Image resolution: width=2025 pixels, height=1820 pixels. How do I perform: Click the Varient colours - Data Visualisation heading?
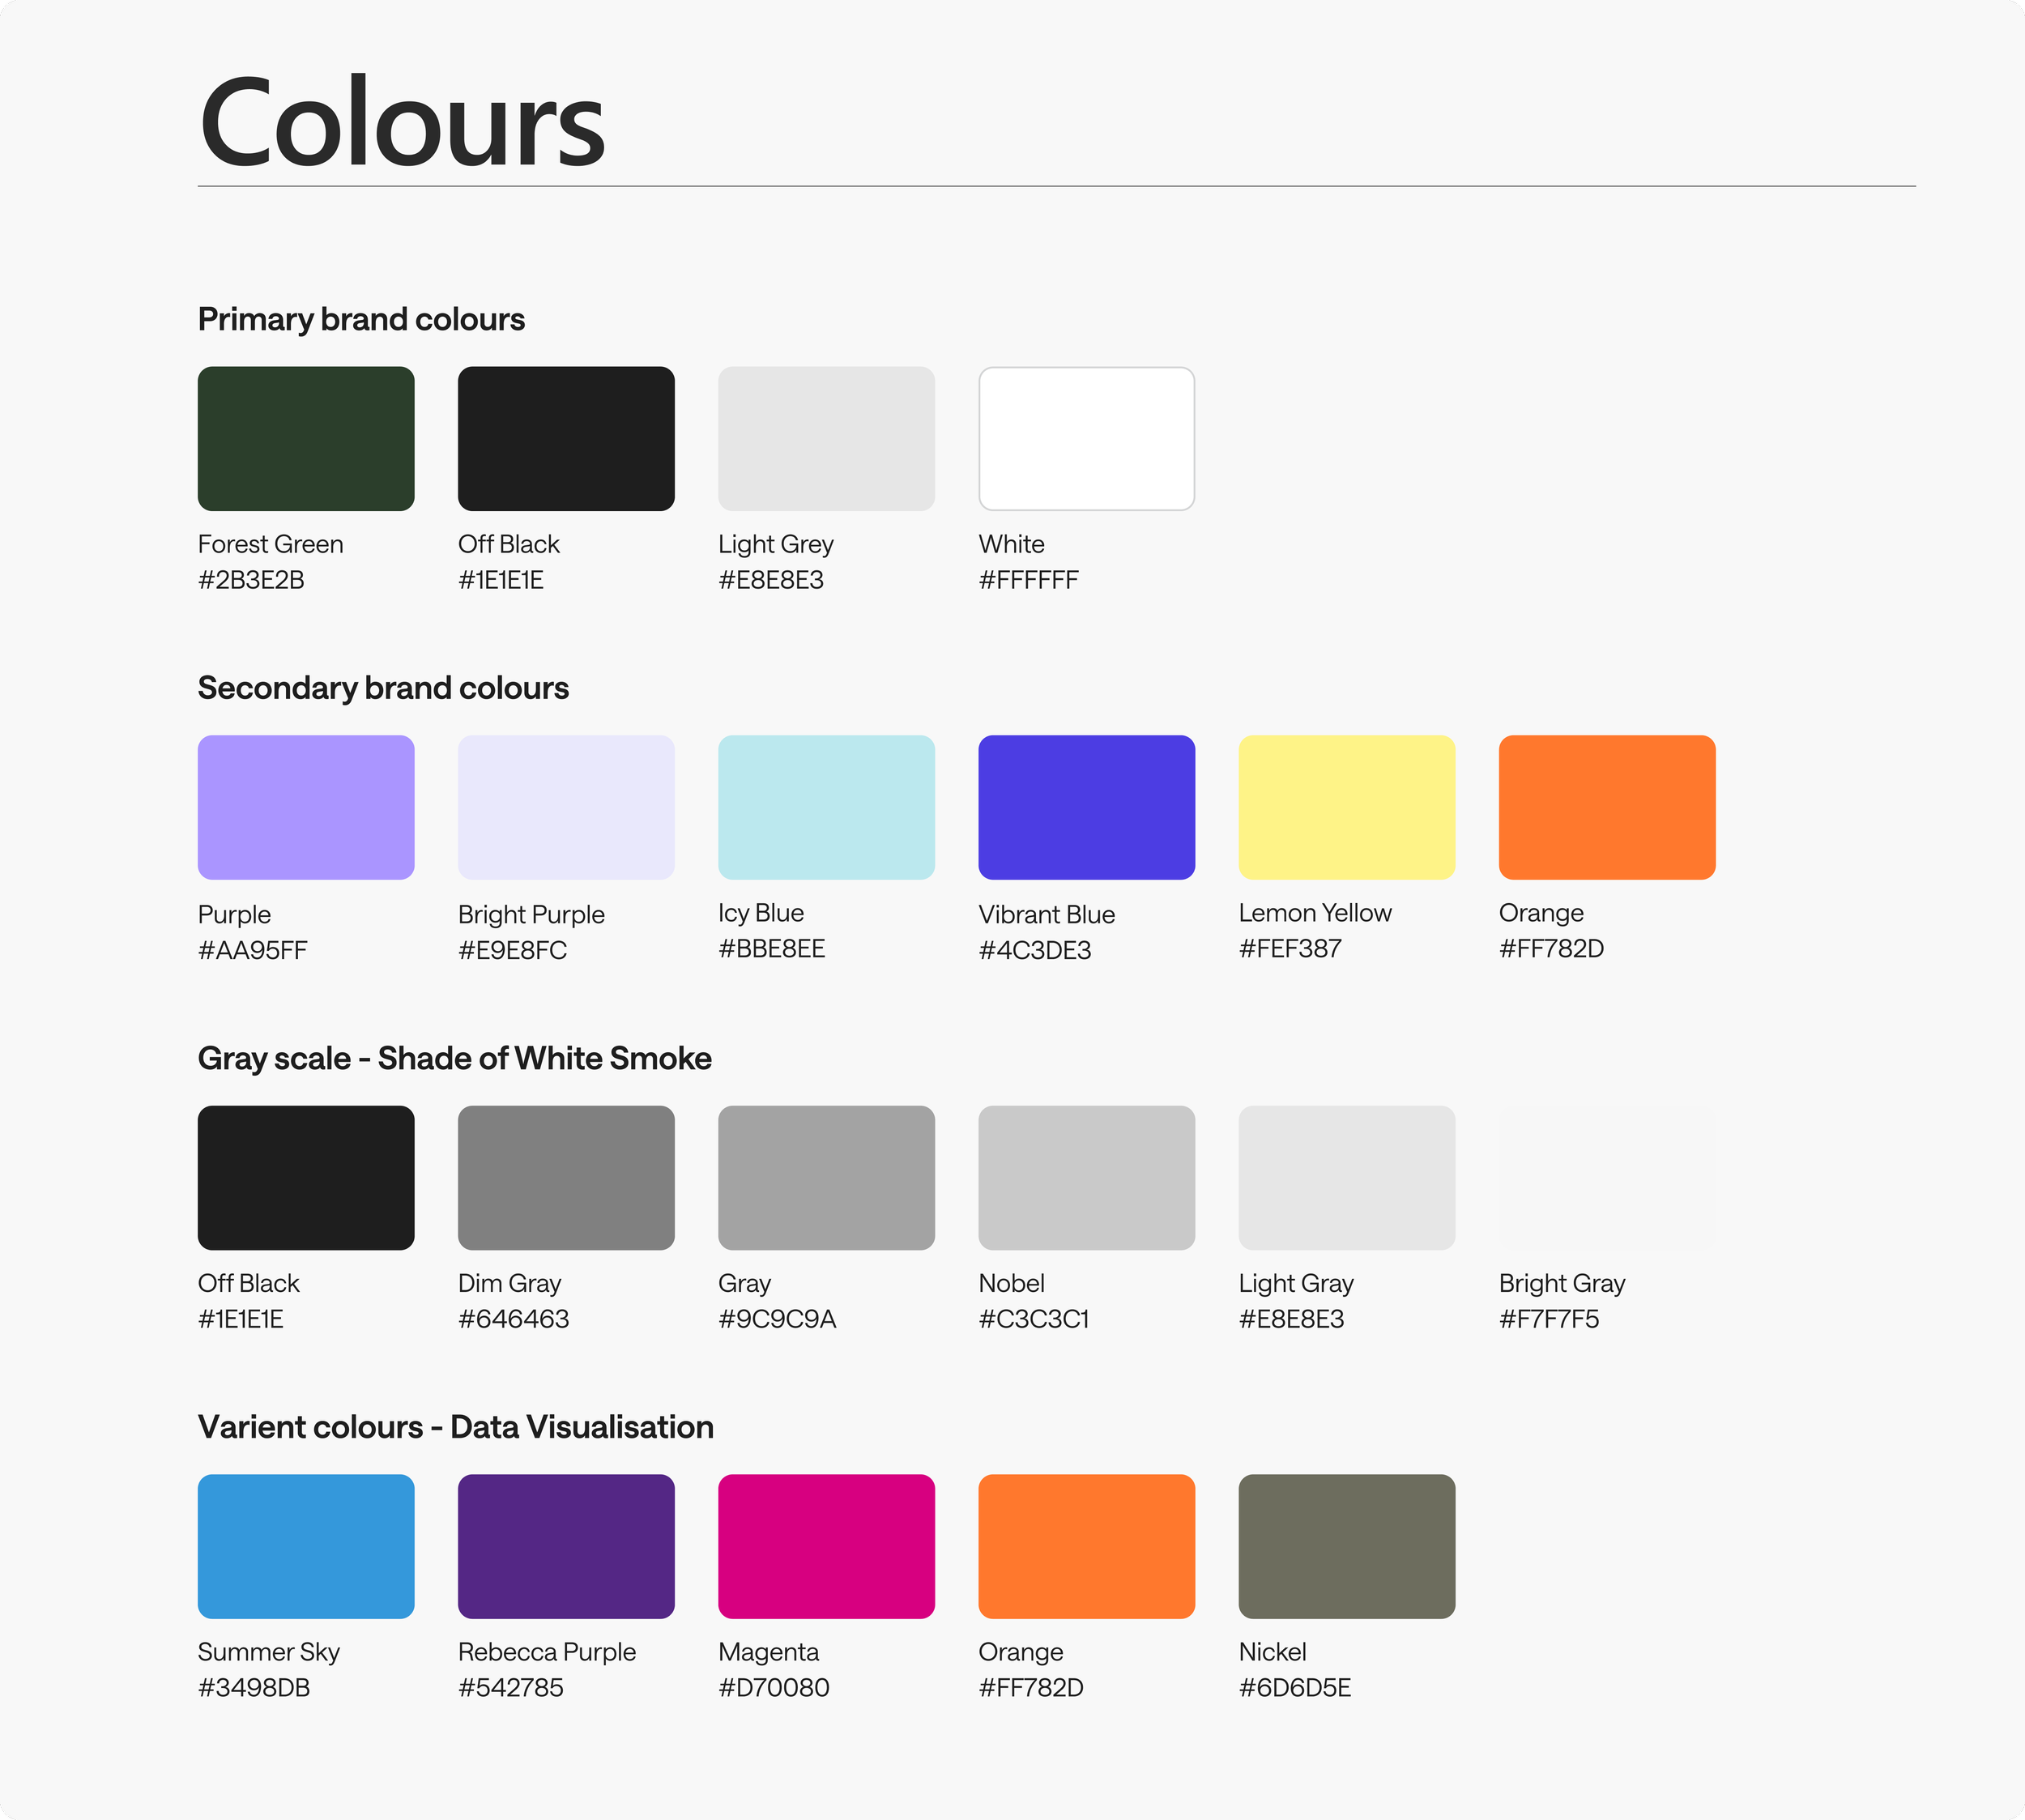[x=455, y=1427]
